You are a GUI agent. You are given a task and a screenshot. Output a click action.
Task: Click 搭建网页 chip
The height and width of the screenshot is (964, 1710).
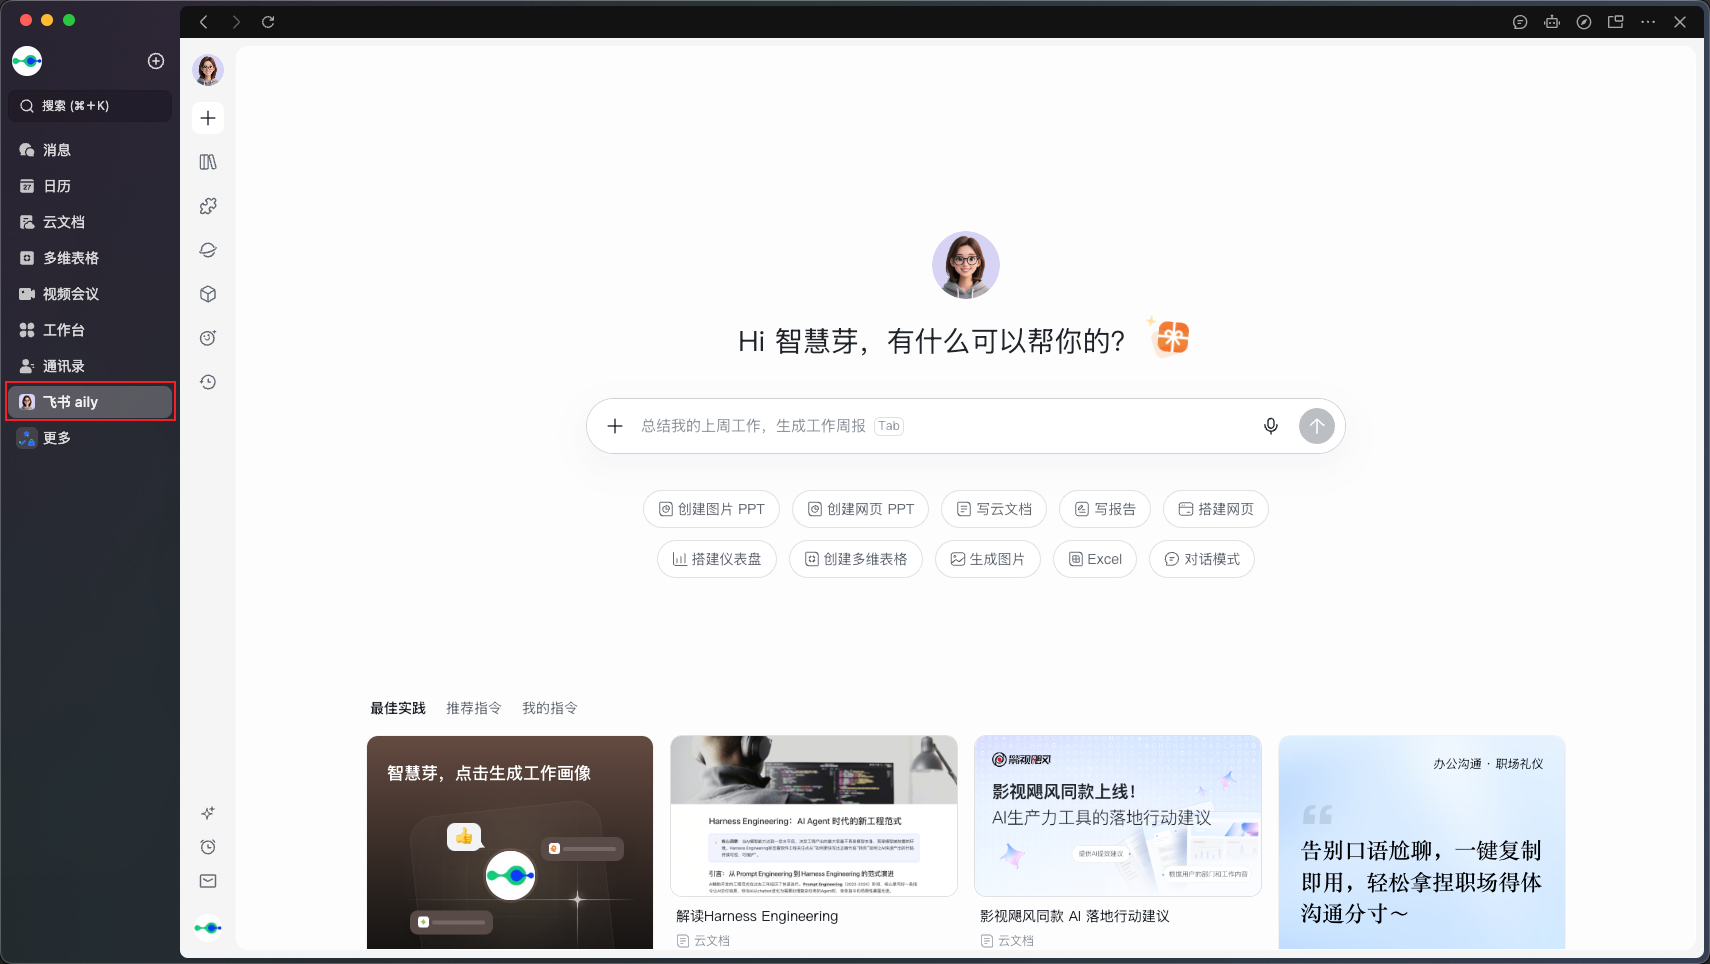coord(1216,509)
